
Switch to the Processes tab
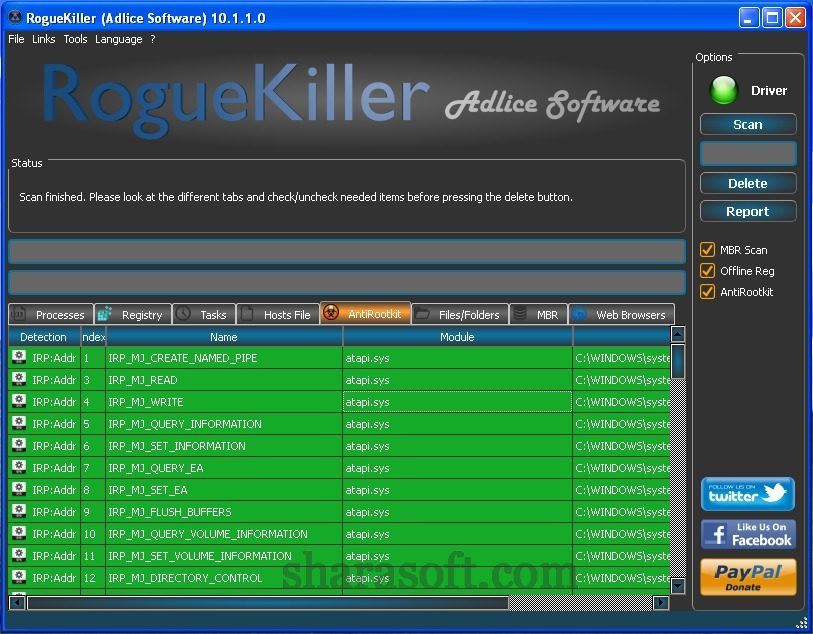pos(51,315)
